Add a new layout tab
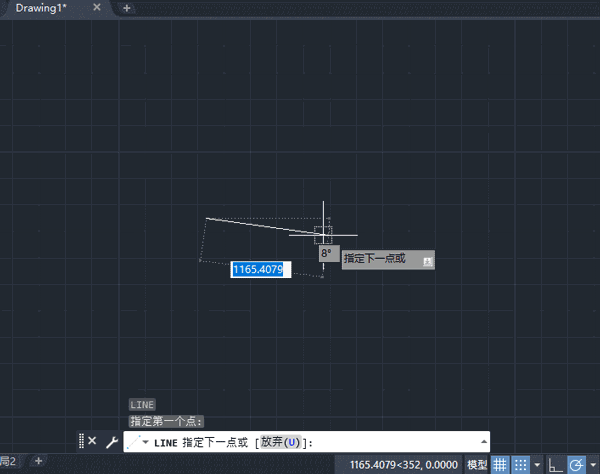This screenshot has height=474, width=600. [38, 461]
